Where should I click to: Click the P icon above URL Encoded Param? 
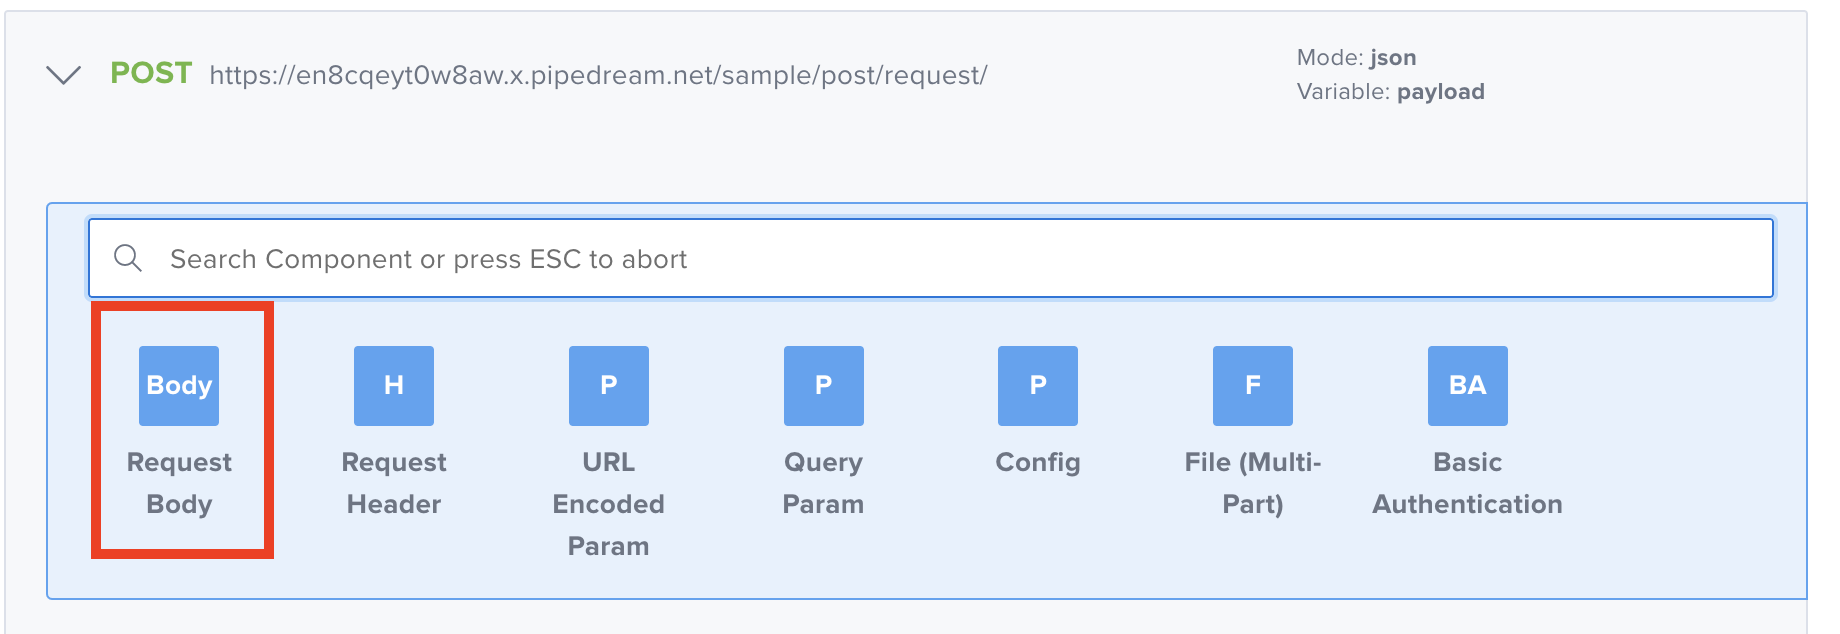[608, 386]
